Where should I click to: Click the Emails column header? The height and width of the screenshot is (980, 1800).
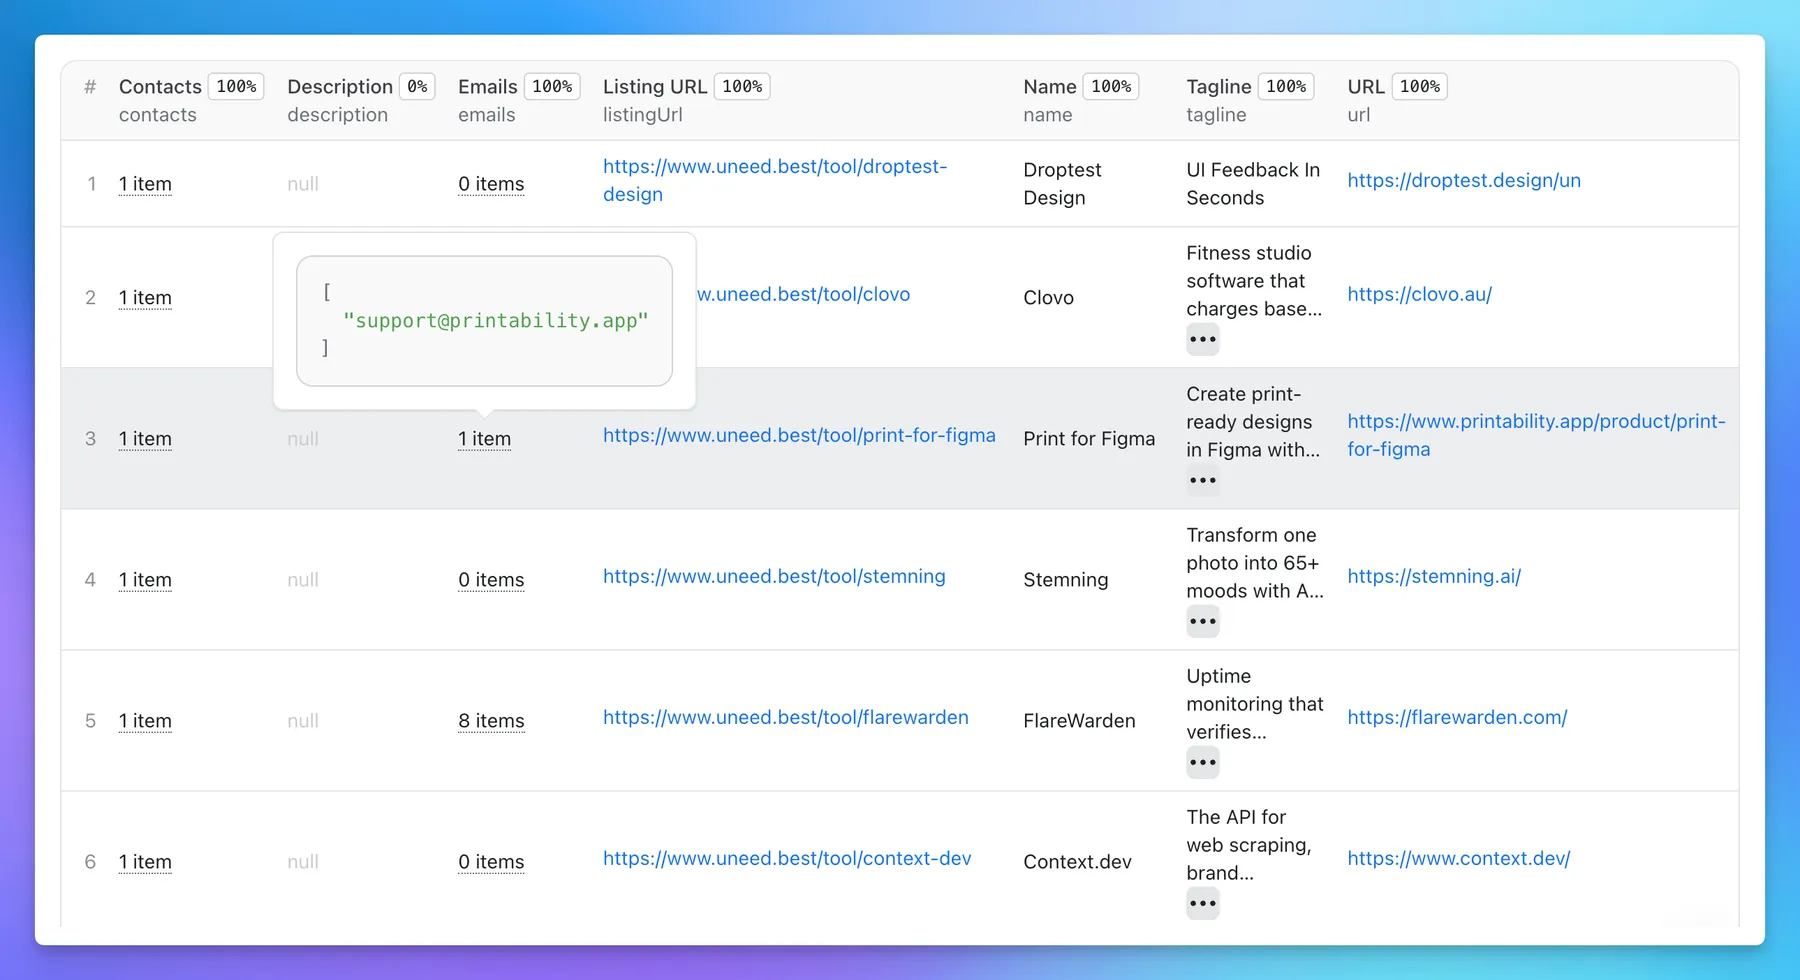point(487,87)
